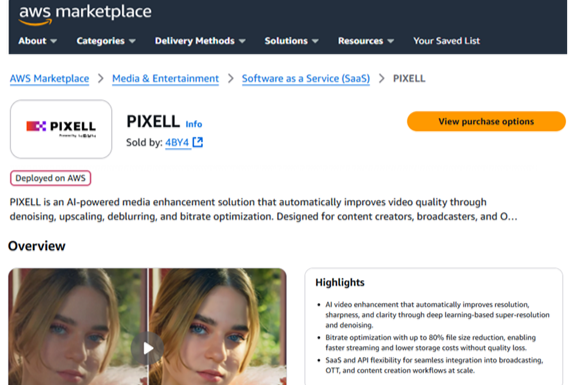Follow the AWS Marketplace breadcrumb link

(49, 79)
